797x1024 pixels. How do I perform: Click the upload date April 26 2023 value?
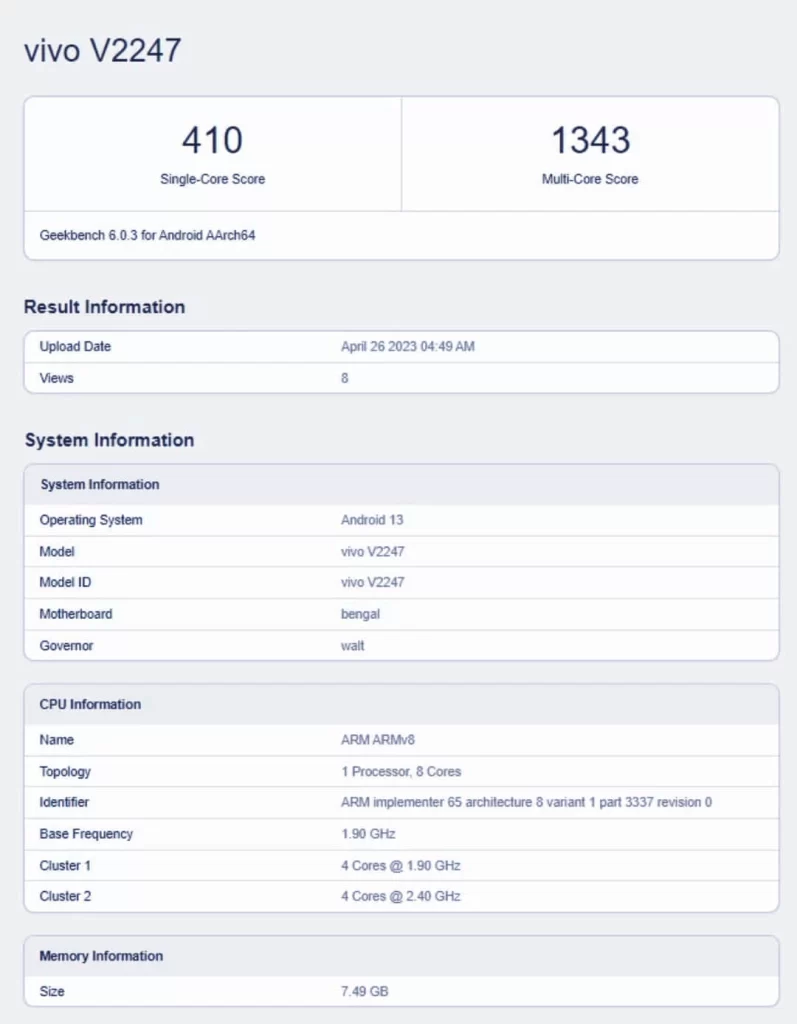click(x=408, y=347)
